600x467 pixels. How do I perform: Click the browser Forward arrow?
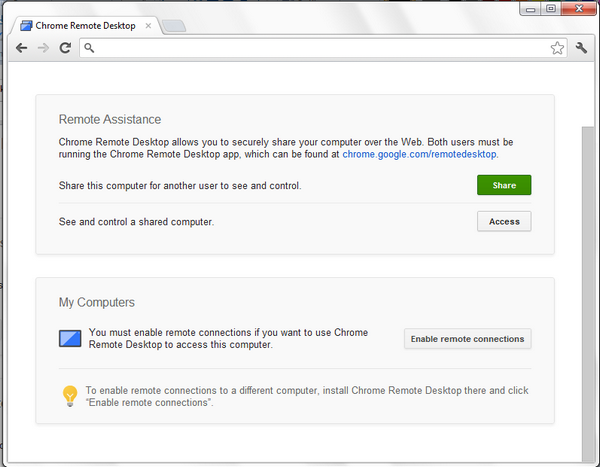(x=43, y=47)
